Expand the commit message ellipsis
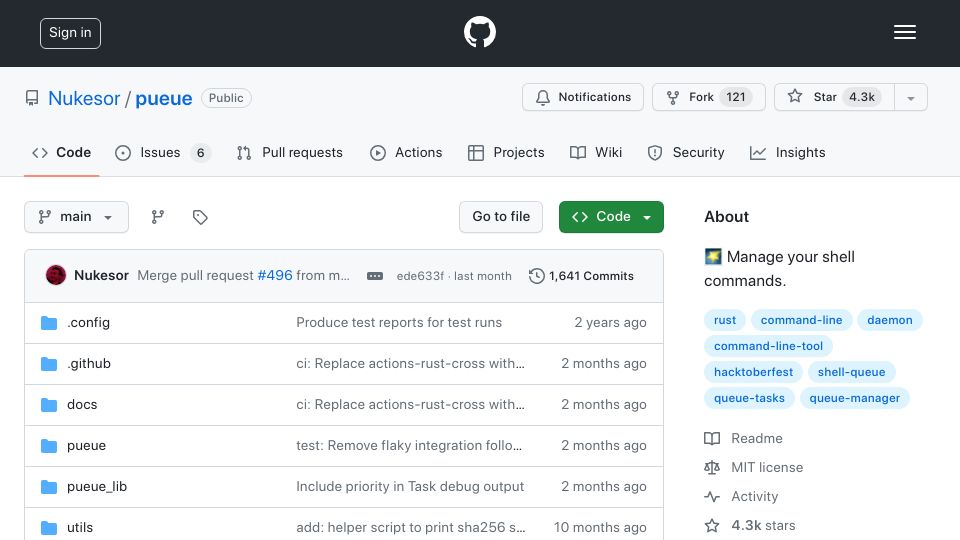 coord(375,276)
